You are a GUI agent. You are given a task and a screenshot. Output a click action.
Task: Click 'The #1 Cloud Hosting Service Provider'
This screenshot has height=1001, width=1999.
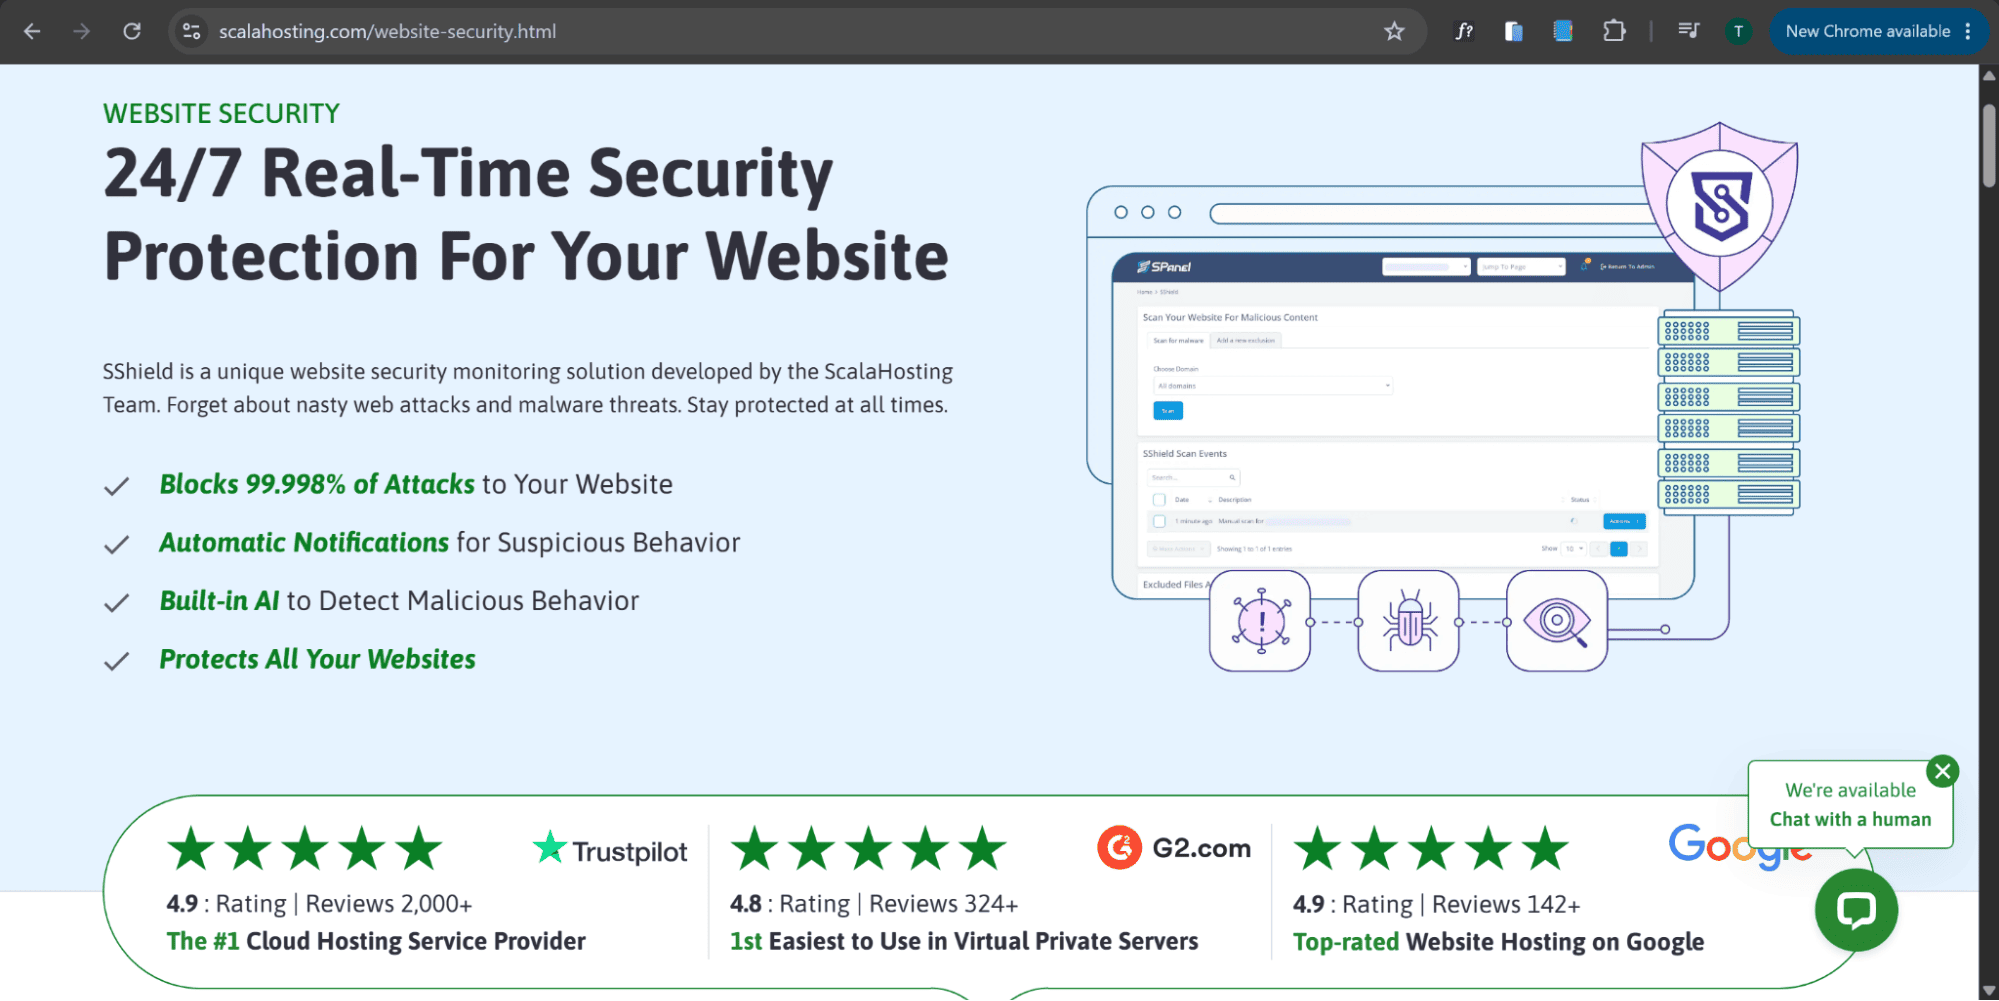[376, 941]
